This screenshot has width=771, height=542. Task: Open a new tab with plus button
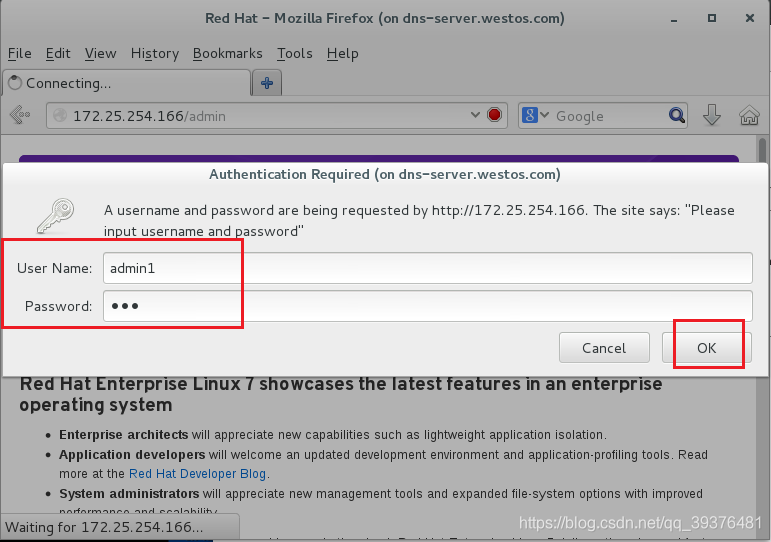(x=267, y=83)
